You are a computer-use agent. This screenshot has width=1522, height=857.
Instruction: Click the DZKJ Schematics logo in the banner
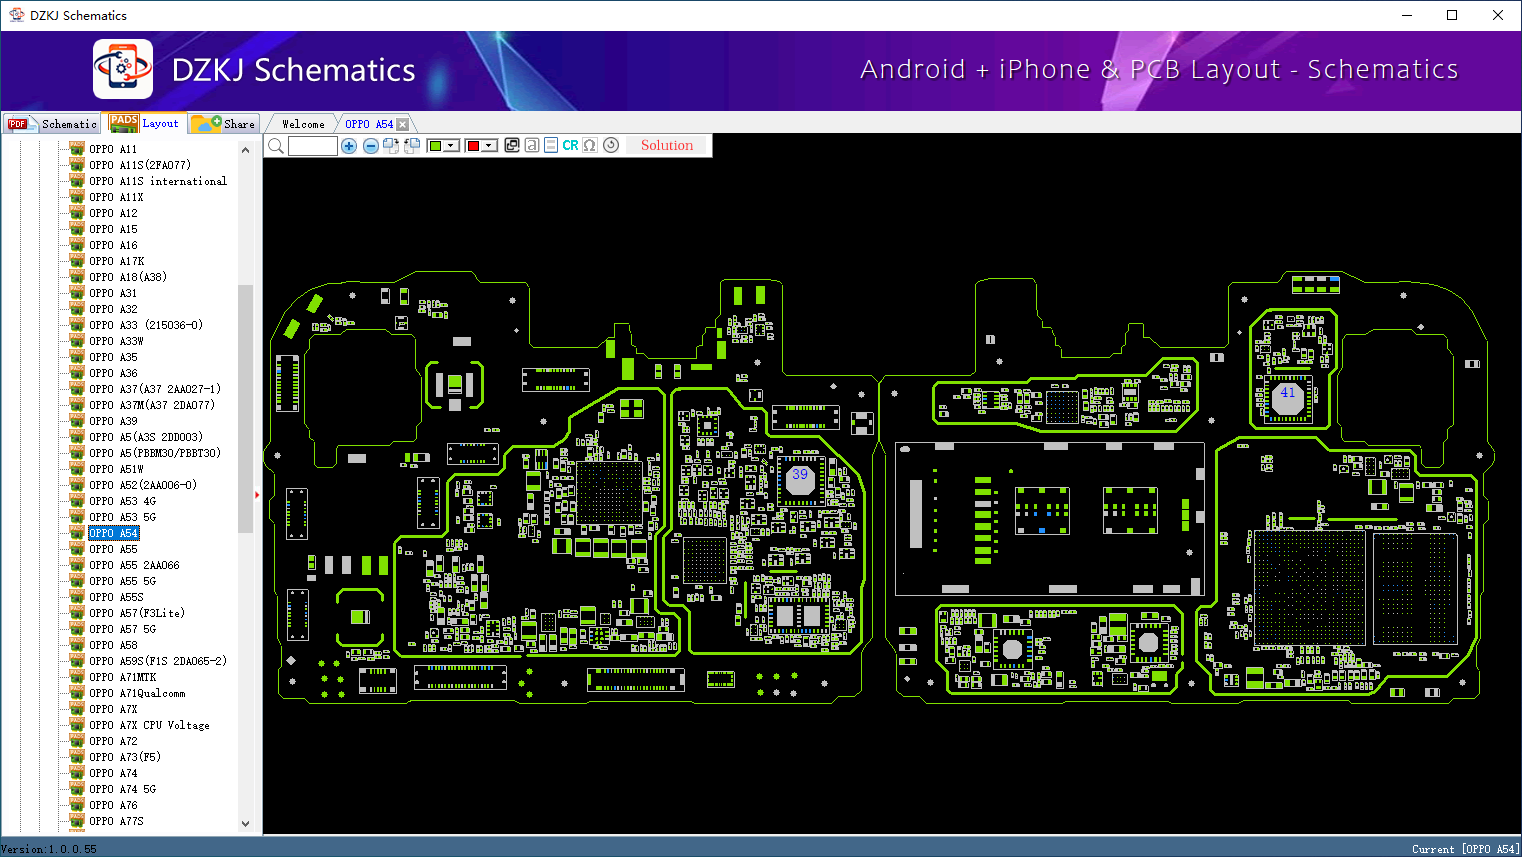[x=123, y=69]
